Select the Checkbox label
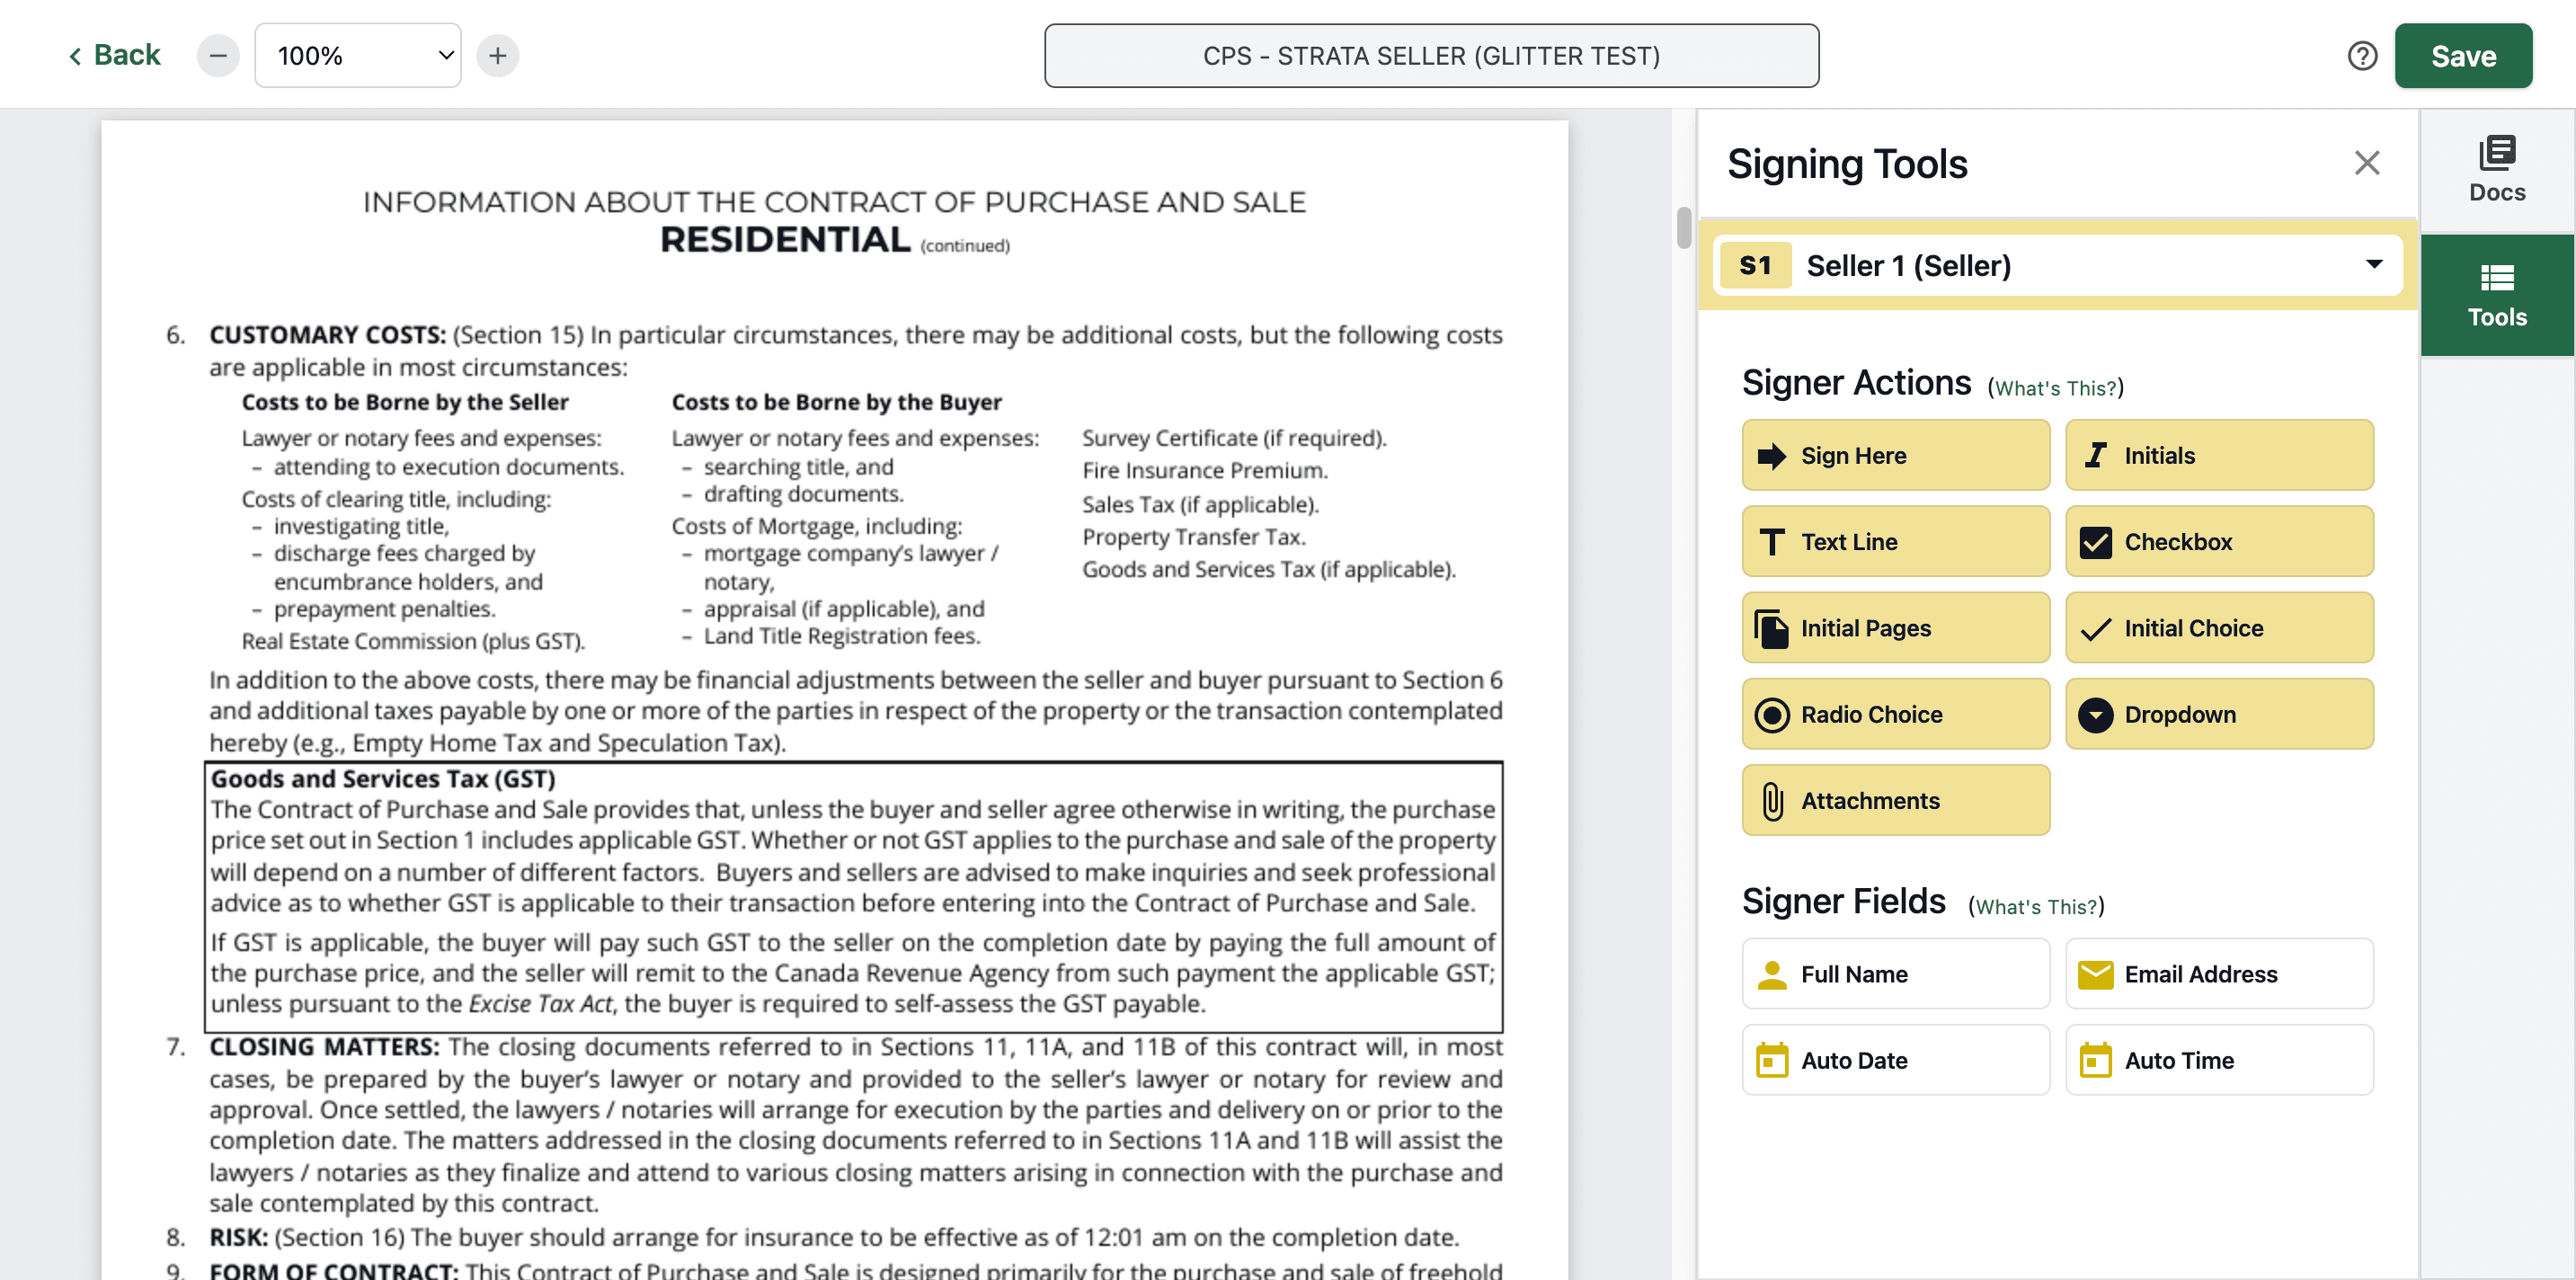 [x=2178, y=542]
